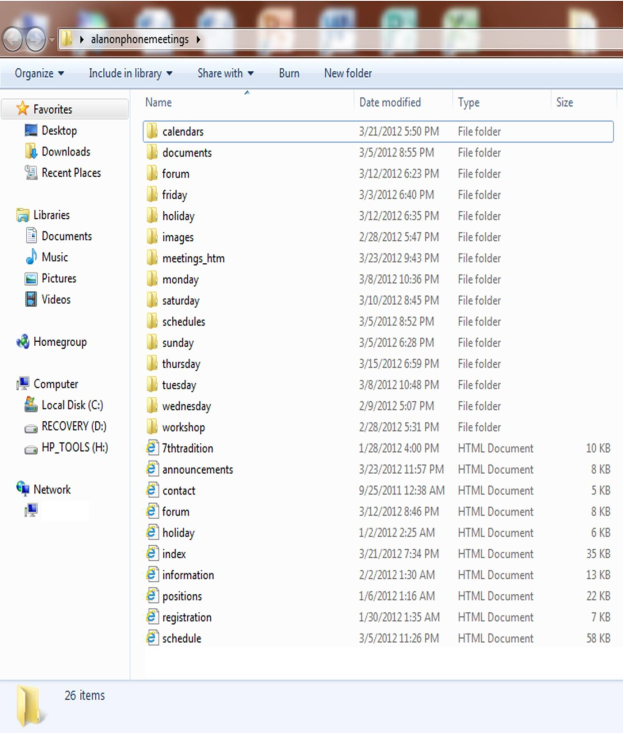The width and height of the screenshot is (624, 734).
Task: Sort by the Name column header
Action: pyautogui.click(x=247, y=103)
